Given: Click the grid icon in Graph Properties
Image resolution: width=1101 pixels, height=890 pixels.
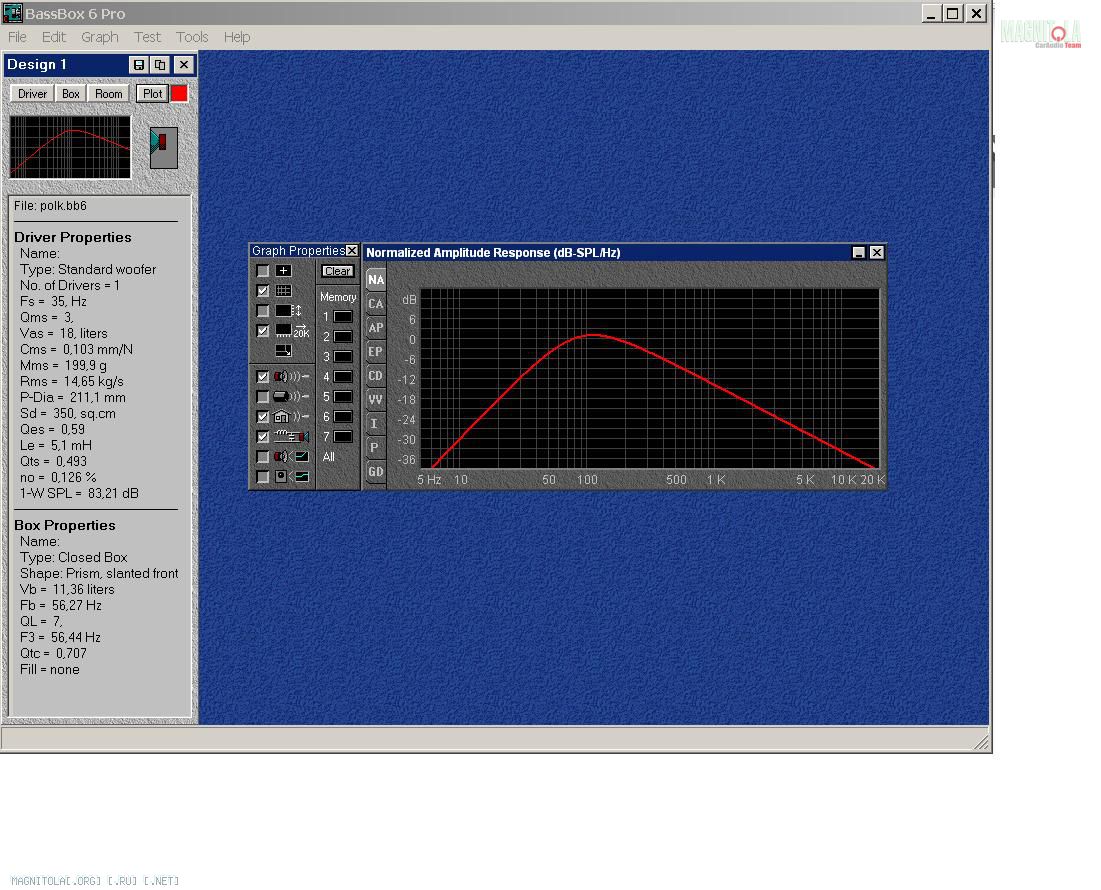Looking at the screenshot, I should [x=284, y=291].
